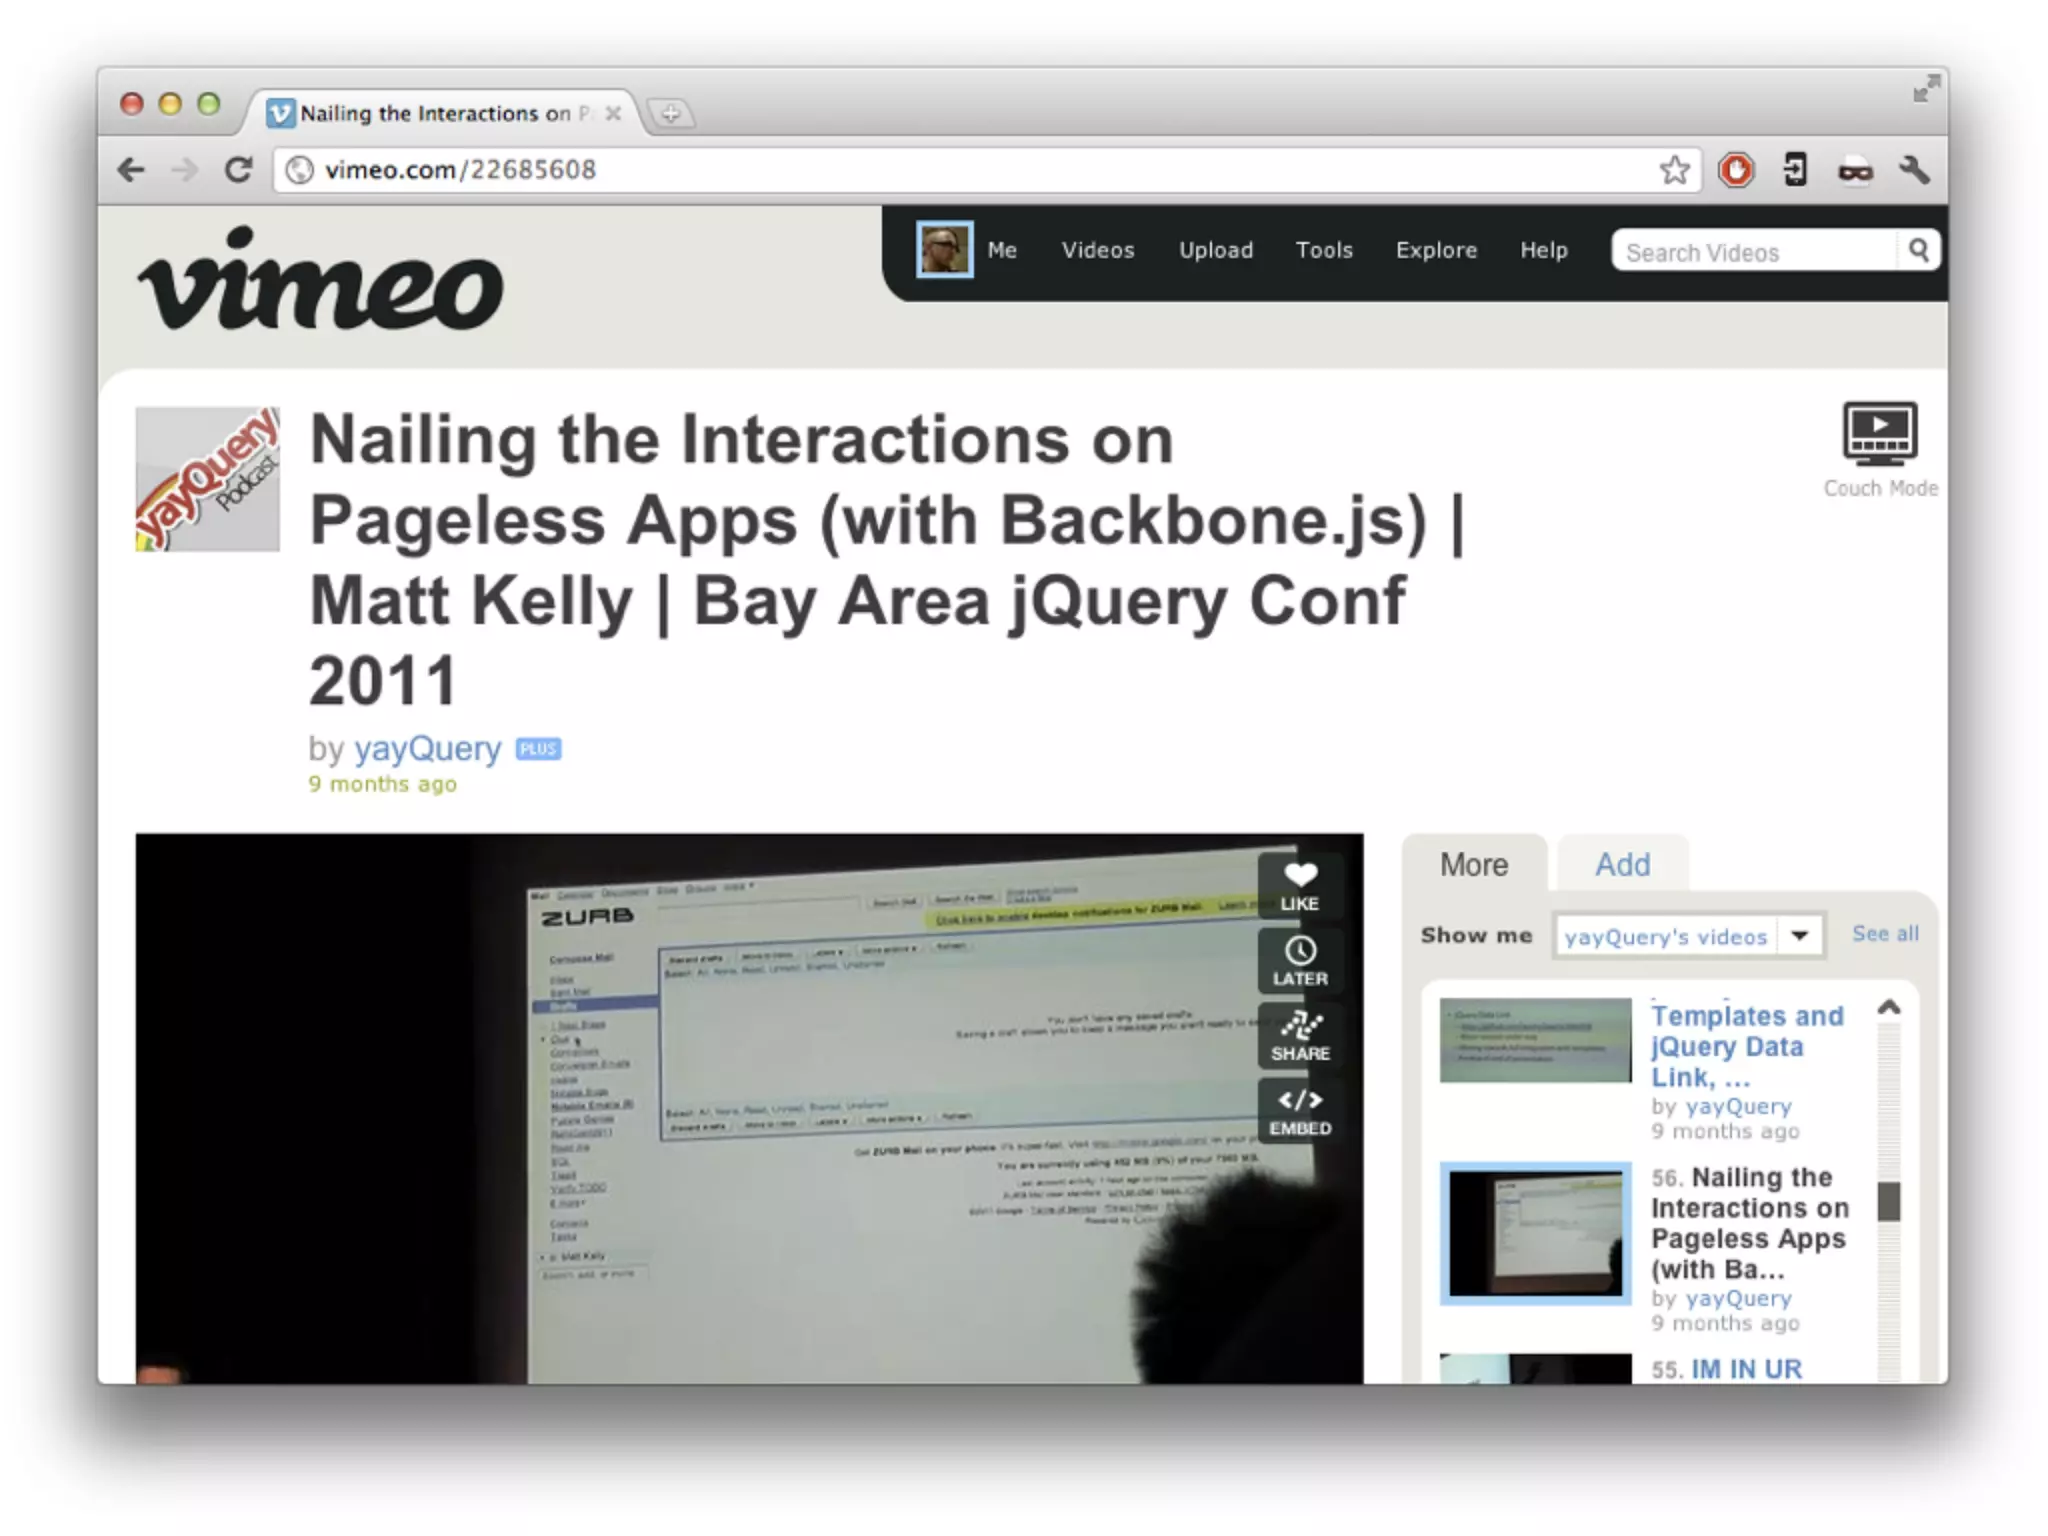Open the yayQuery's videos dropdown
This screenshot has height=1536, width=2048.
click(1689, 936)
